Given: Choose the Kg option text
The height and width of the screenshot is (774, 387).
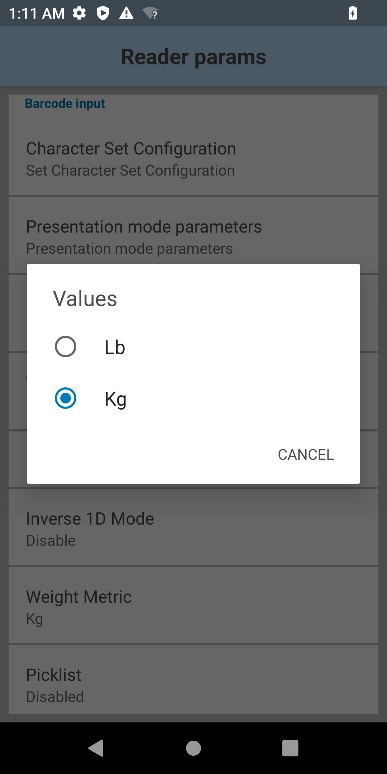Looking at the screenshot, I should (116, 399).
